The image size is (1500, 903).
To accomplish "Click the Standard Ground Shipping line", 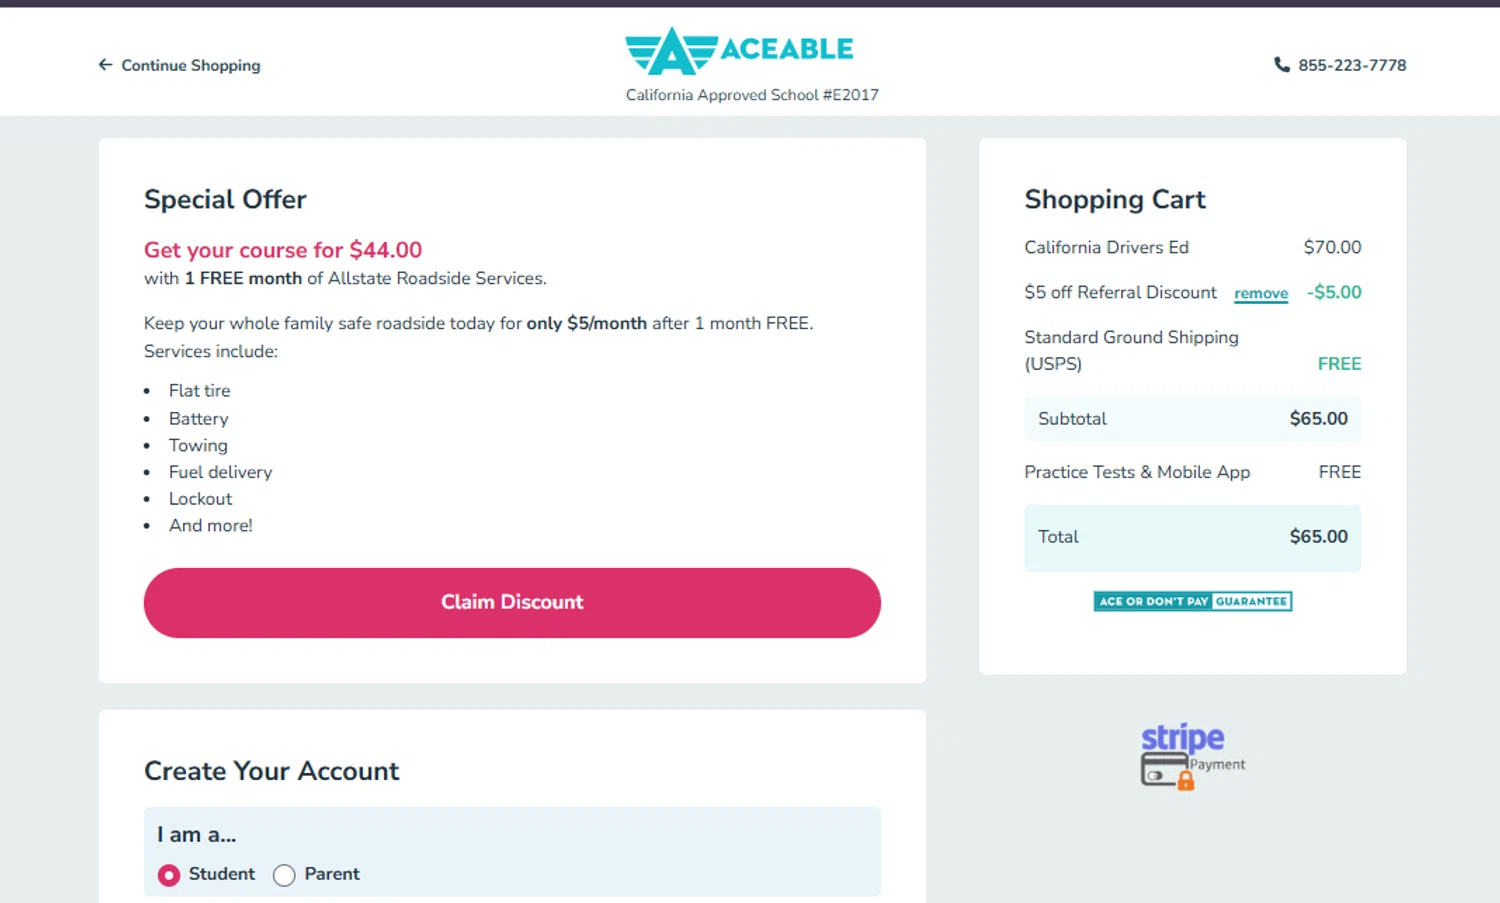I will click(x=1131, y=350).
